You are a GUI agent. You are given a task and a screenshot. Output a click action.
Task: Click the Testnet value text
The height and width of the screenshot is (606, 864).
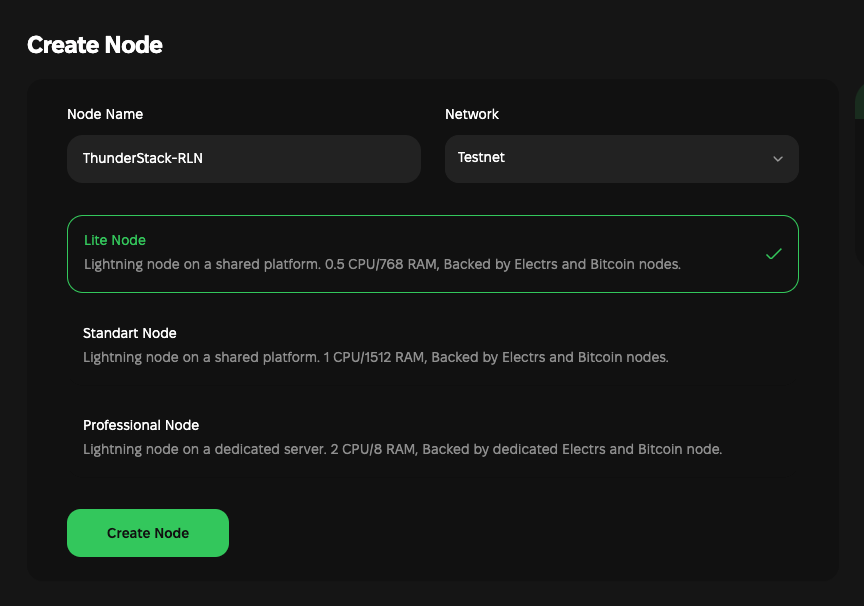coord(481,158)
